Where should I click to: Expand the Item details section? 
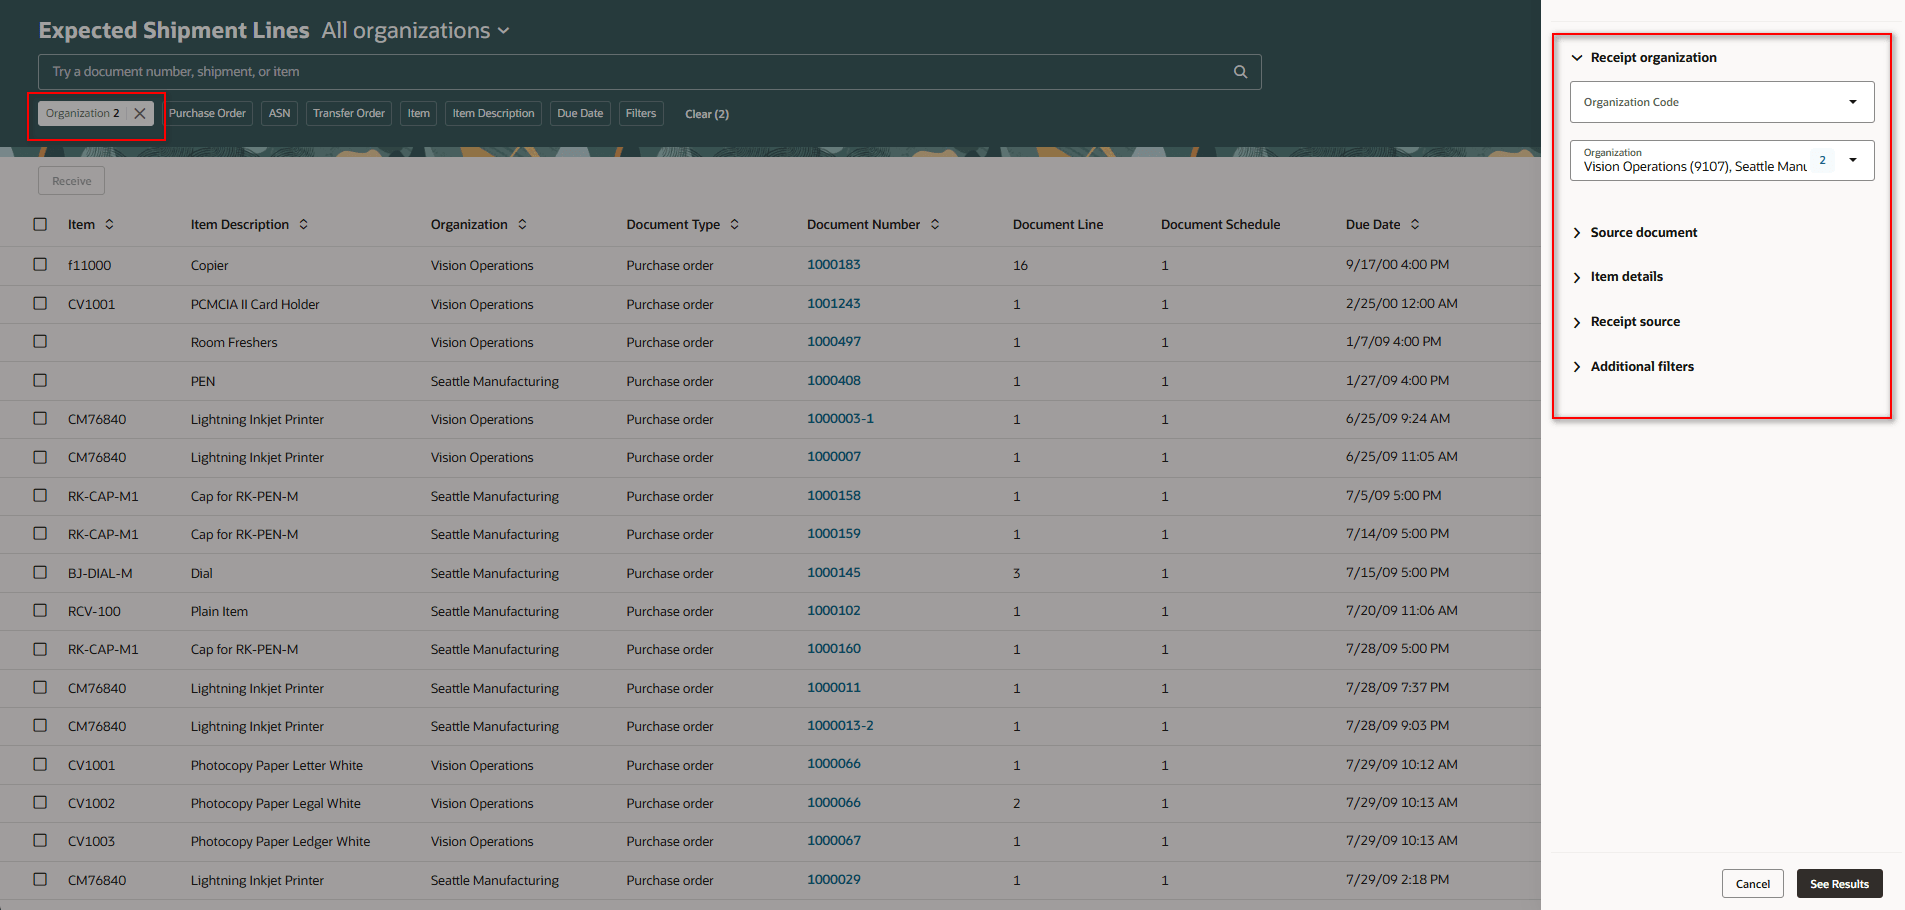(x=1577, y=277)
